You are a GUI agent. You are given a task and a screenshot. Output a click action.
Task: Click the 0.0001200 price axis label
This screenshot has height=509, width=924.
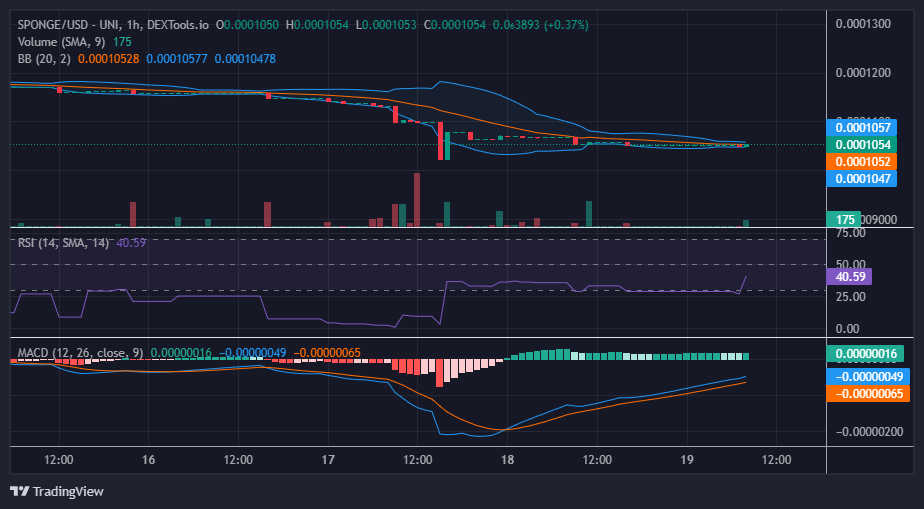(x=863, y=73)
